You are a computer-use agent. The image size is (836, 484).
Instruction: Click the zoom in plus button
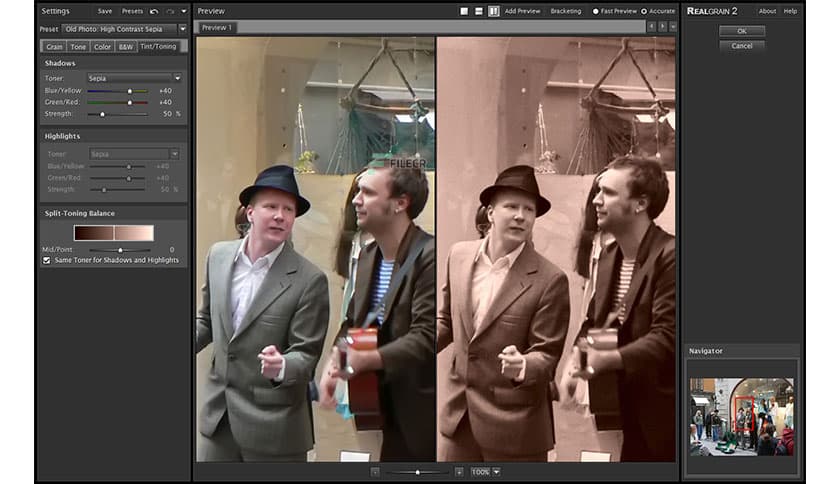pos(459,472)
